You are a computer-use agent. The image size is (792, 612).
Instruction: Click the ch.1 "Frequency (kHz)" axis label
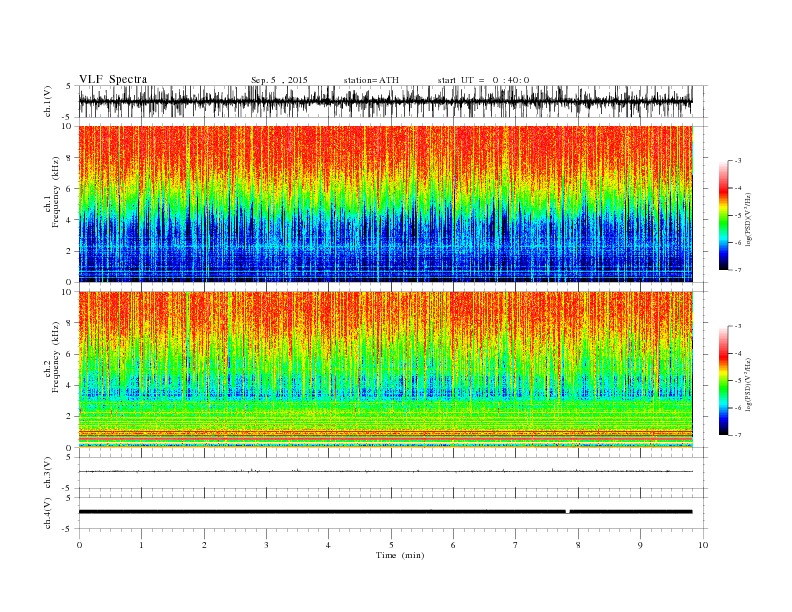tap(55, 192)
